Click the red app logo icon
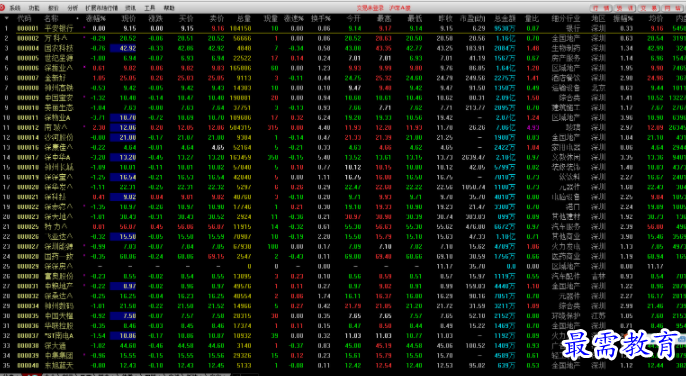Image resolution: width=686 pixels, height=376 pixels. click(x=3, y=7)
